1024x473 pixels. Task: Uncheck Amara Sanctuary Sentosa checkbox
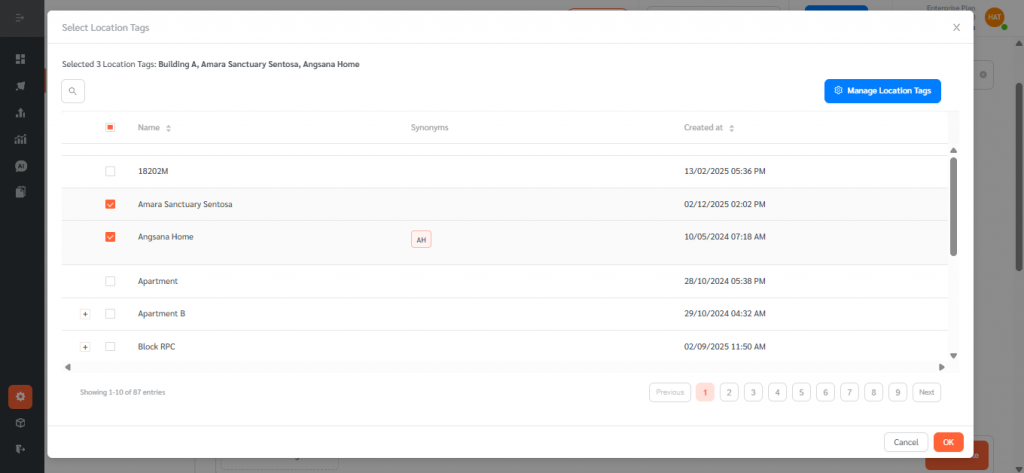tap(110, 204)
